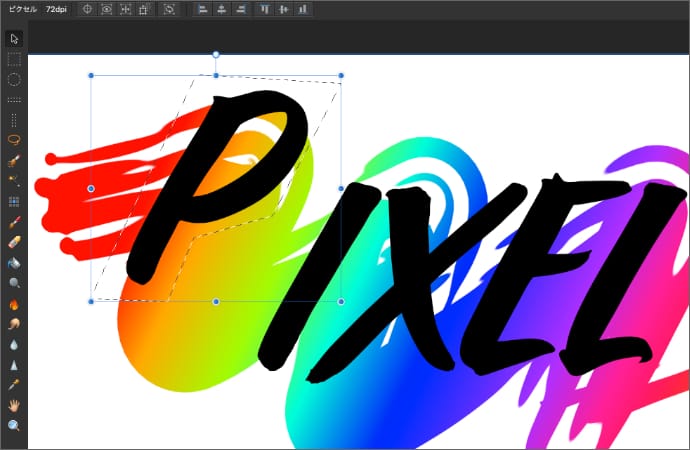This screenshot has width=690, height=450.
Task: Pick the Smudge finger tool
Action: pyautogui.click(x=14, y=324)
